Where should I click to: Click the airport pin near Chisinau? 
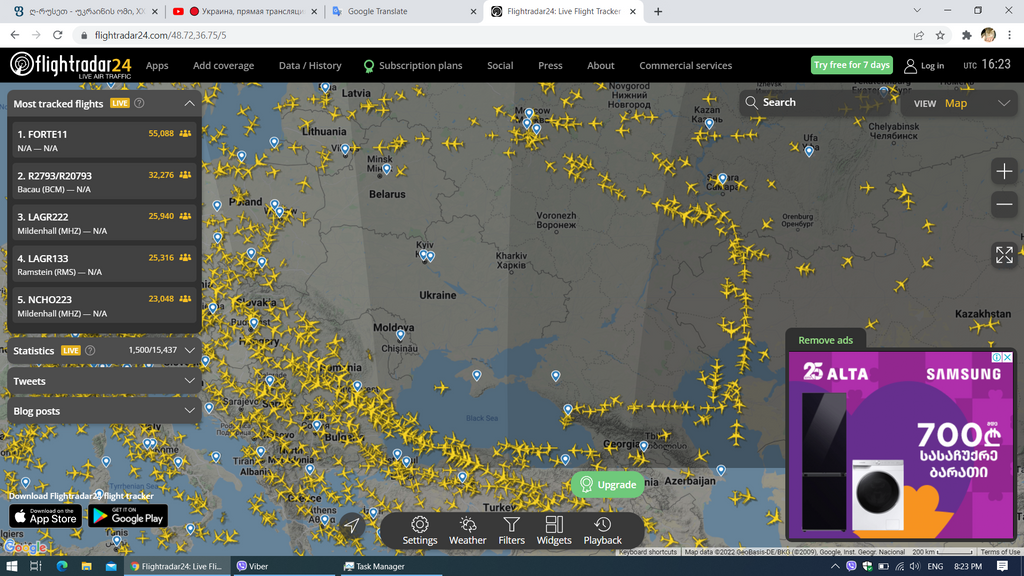[400, 334]
